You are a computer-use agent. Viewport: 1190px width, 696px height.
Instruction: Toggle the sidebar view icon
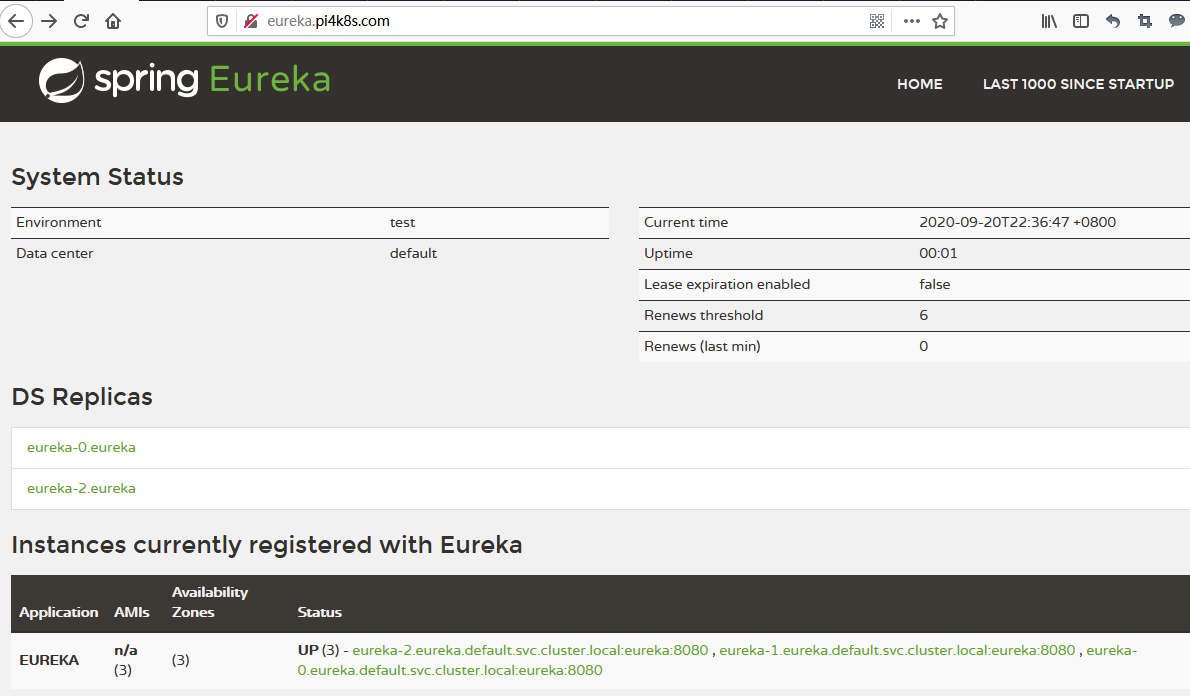pos(1081,21)
